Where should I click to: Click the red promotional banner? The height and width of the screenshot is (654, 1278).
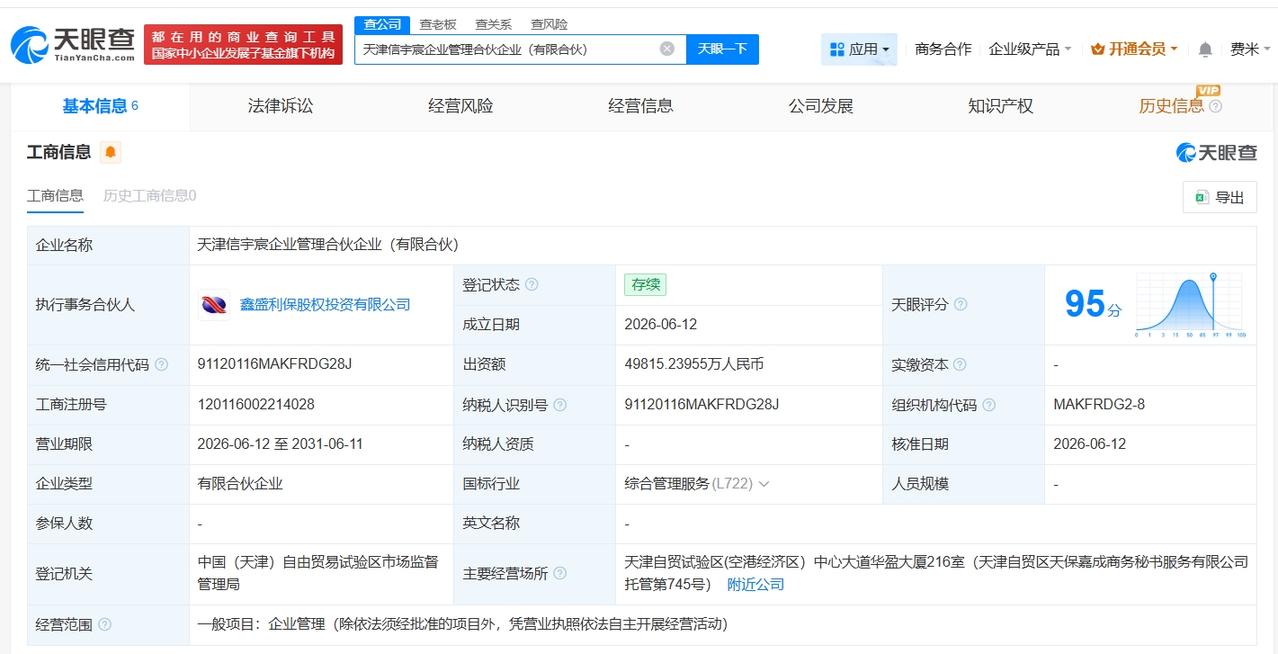243,45
